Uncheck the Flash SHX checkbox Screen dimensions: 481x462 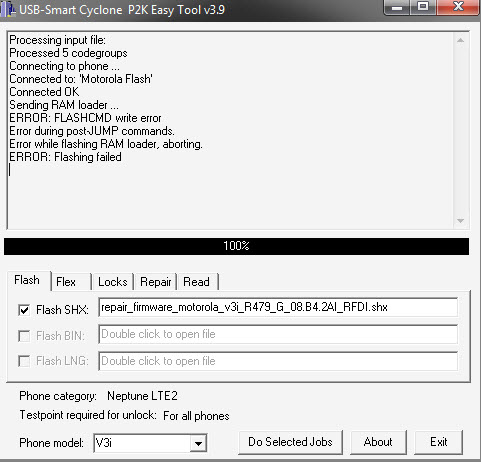[x=24, y=310]
